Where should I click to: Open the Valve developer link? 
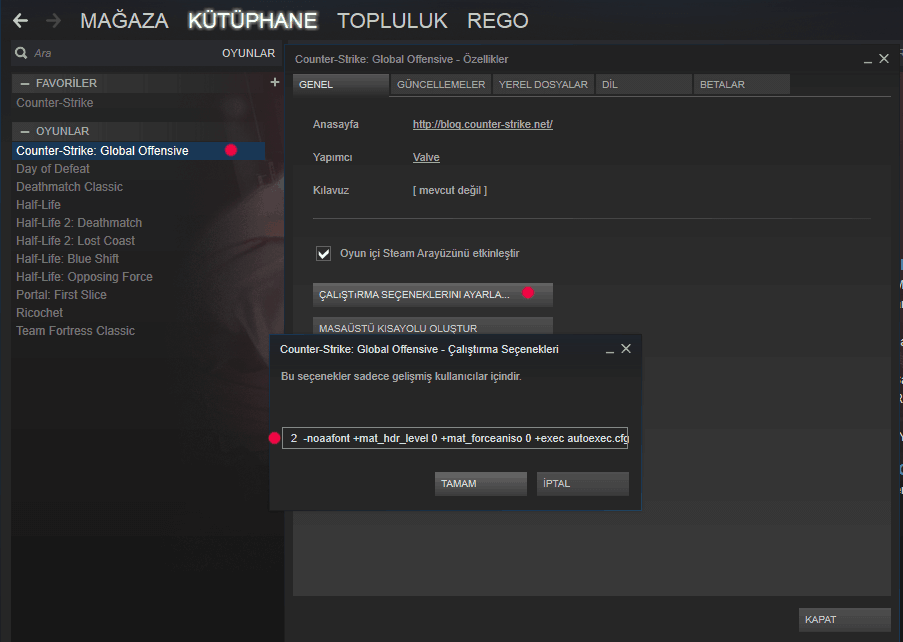[426, 157]
